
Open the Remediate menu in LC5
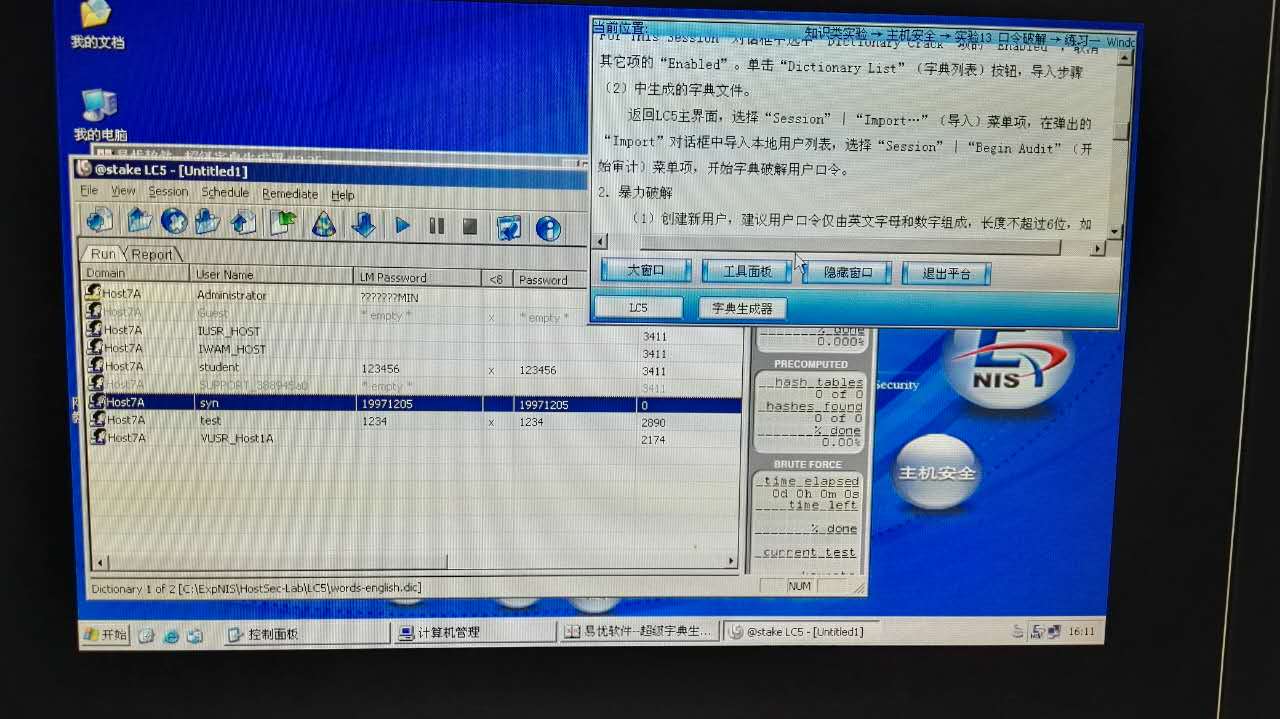pyautogui.click(x=290, y=194)
